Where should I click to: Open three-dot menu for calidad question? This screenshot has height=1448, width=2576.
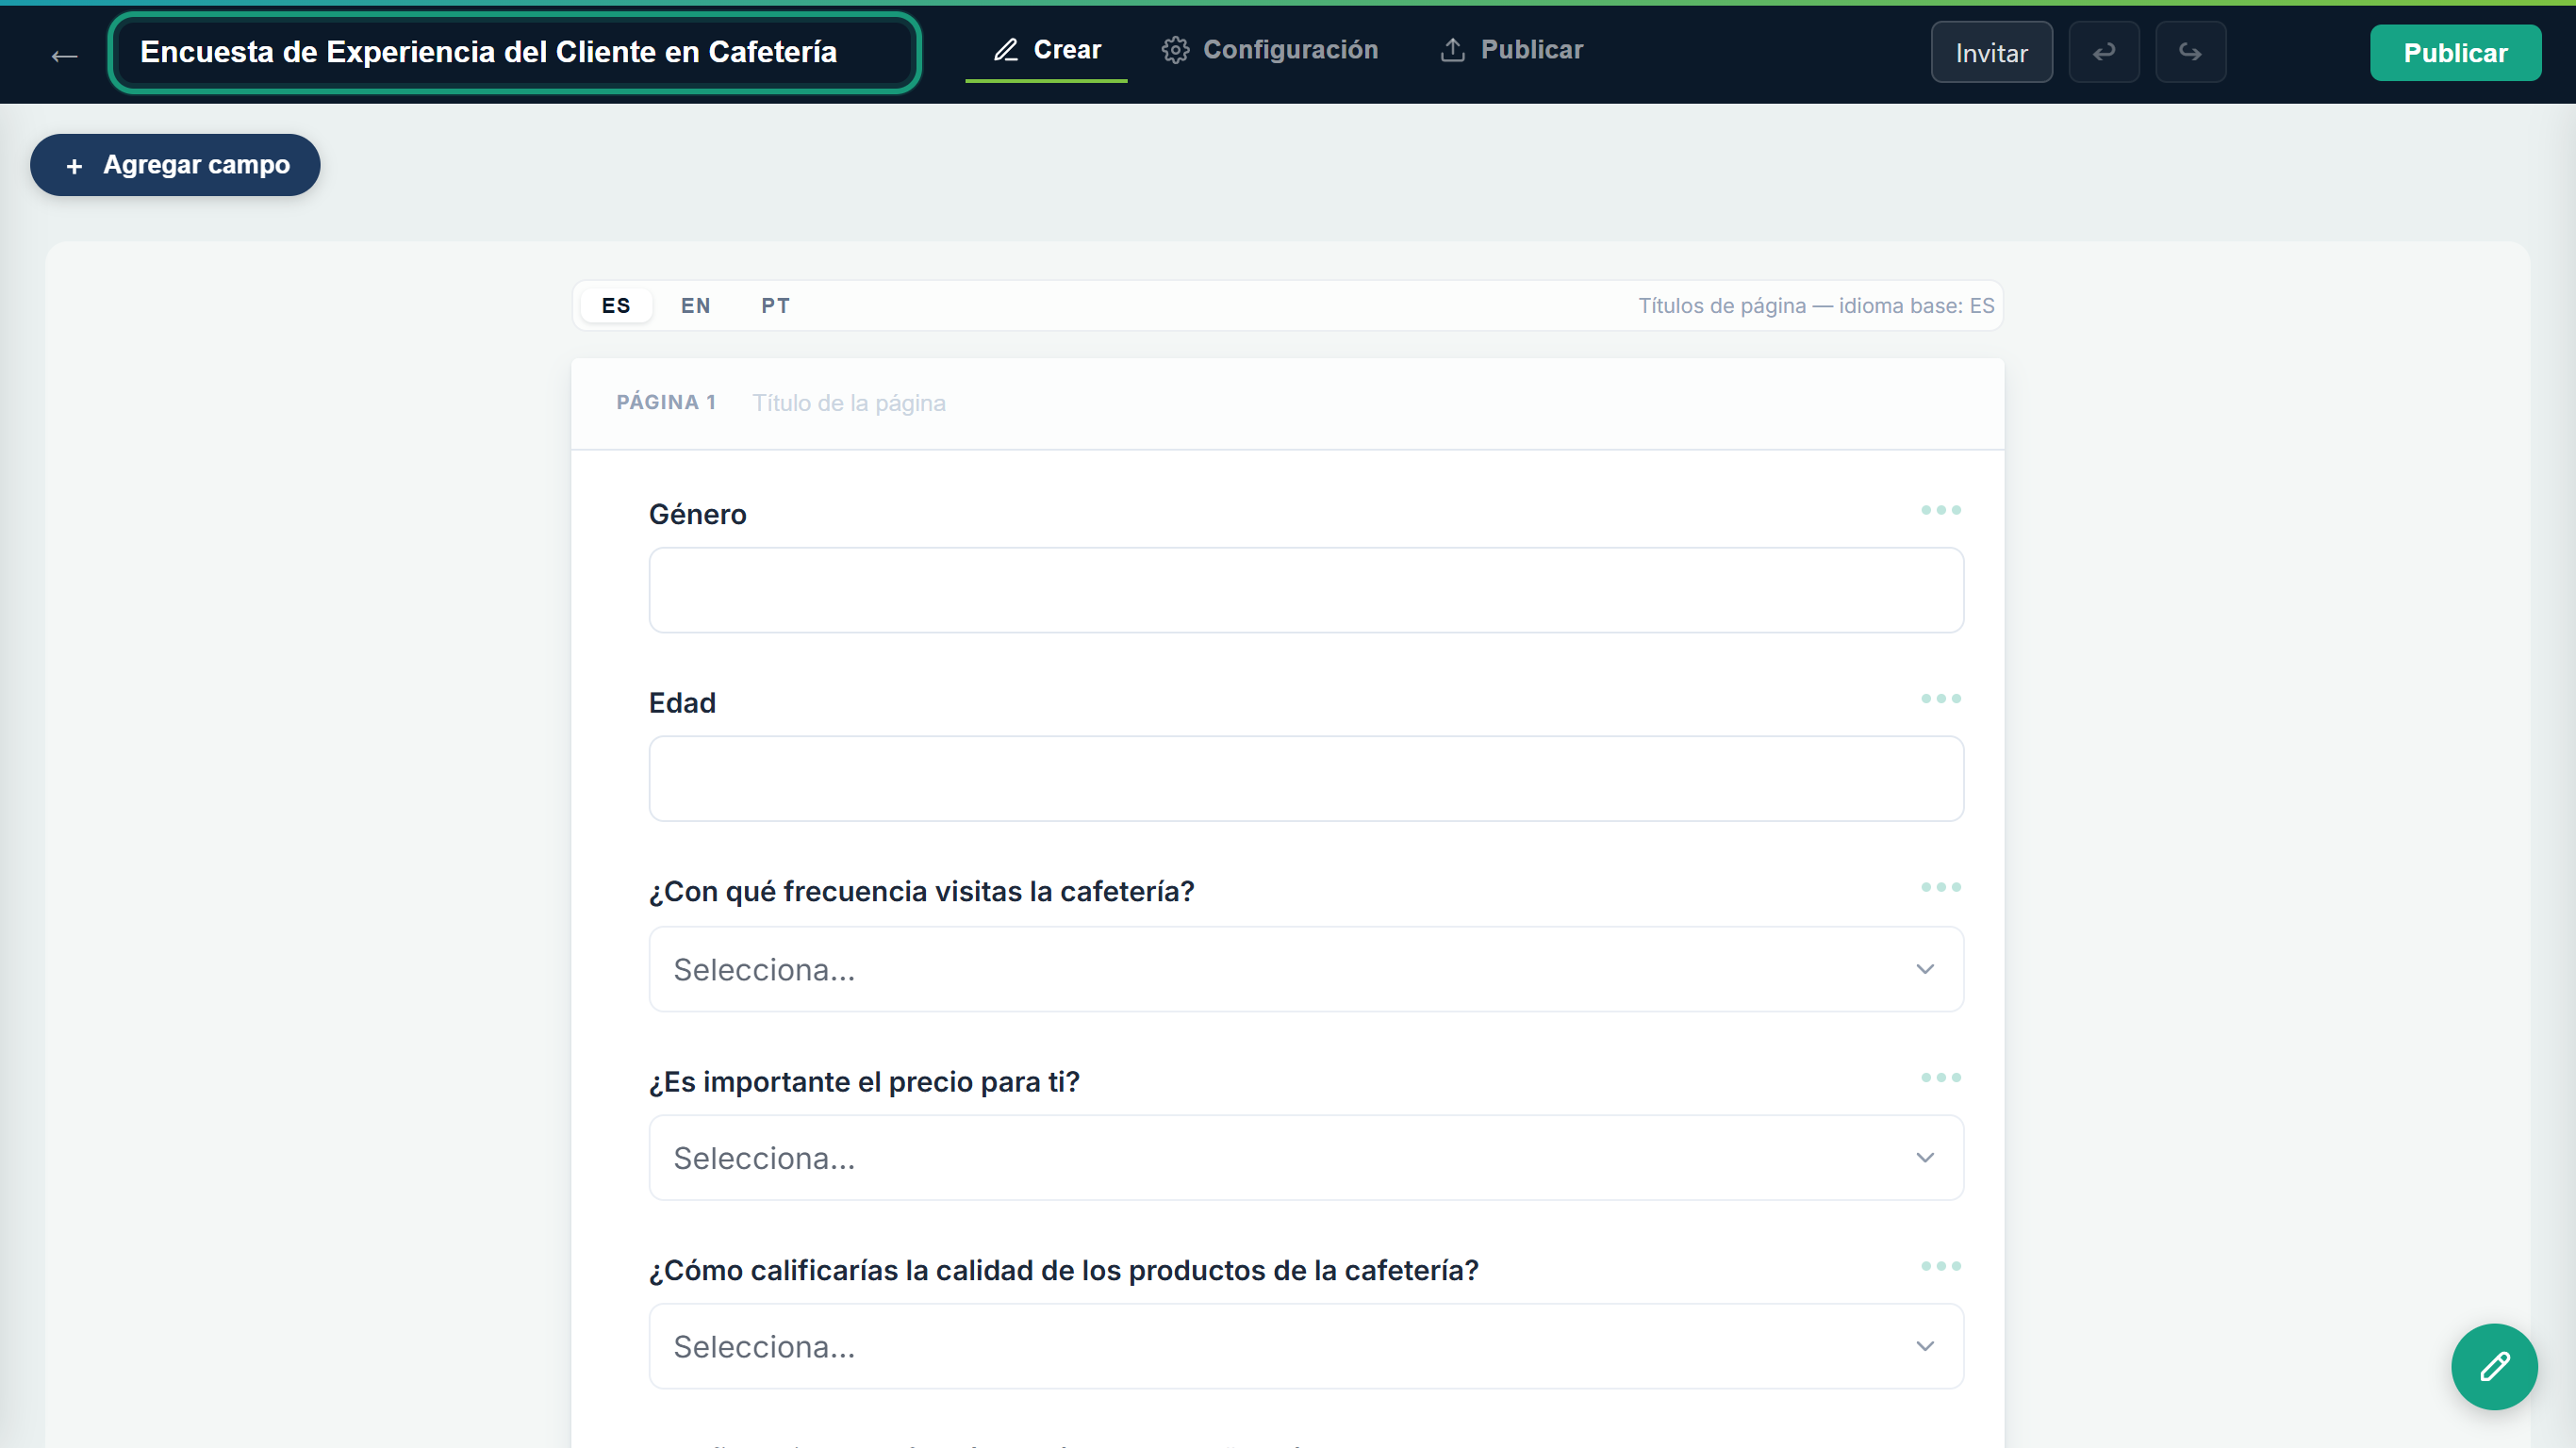point(1940,1266)
